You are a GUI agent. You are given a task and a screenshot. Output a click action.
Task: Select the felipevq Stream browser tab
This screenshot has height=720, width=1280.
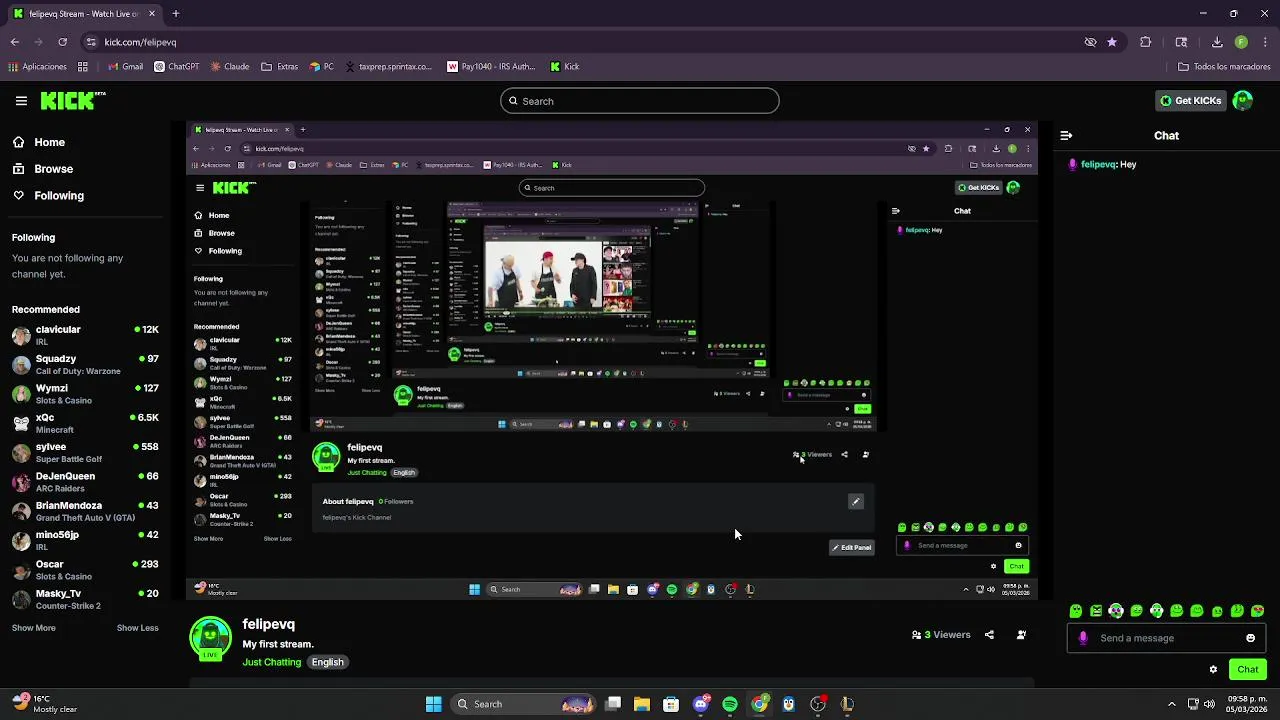85,14
